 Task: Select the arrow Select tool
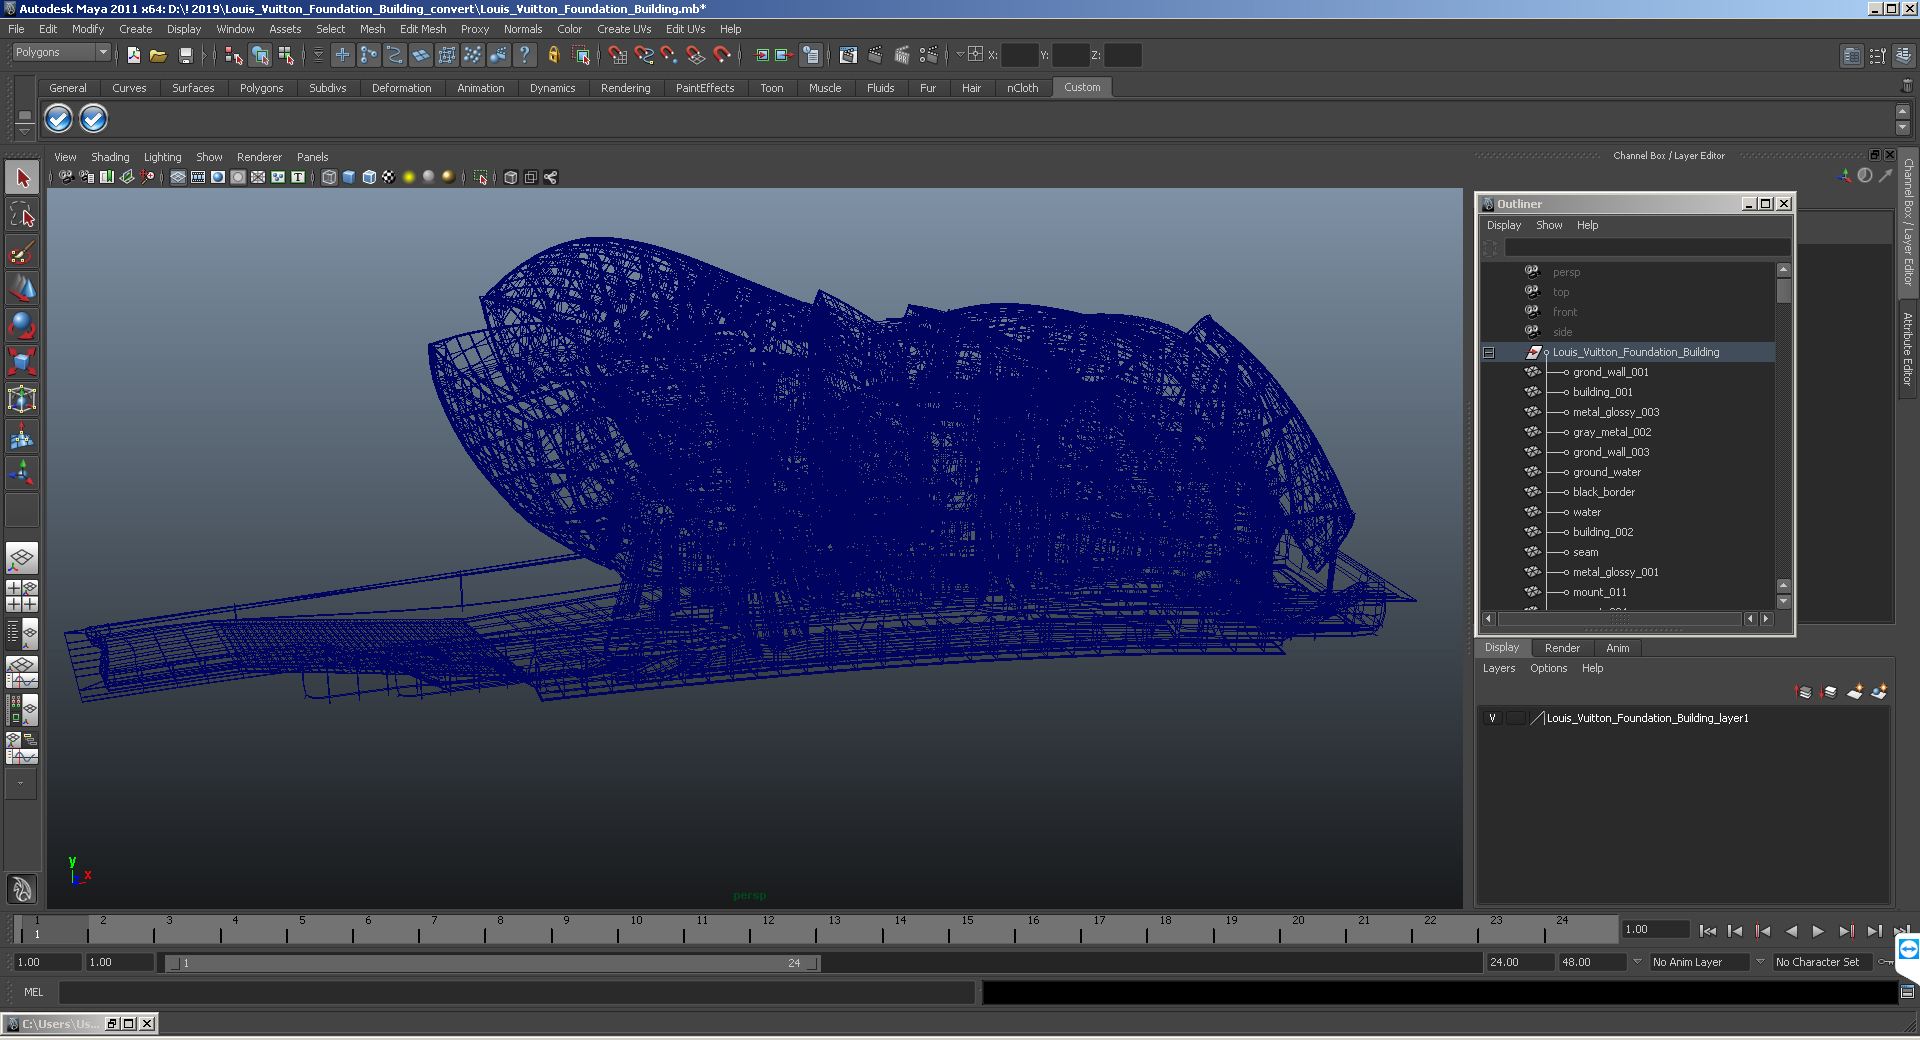[x=22, y=178]
